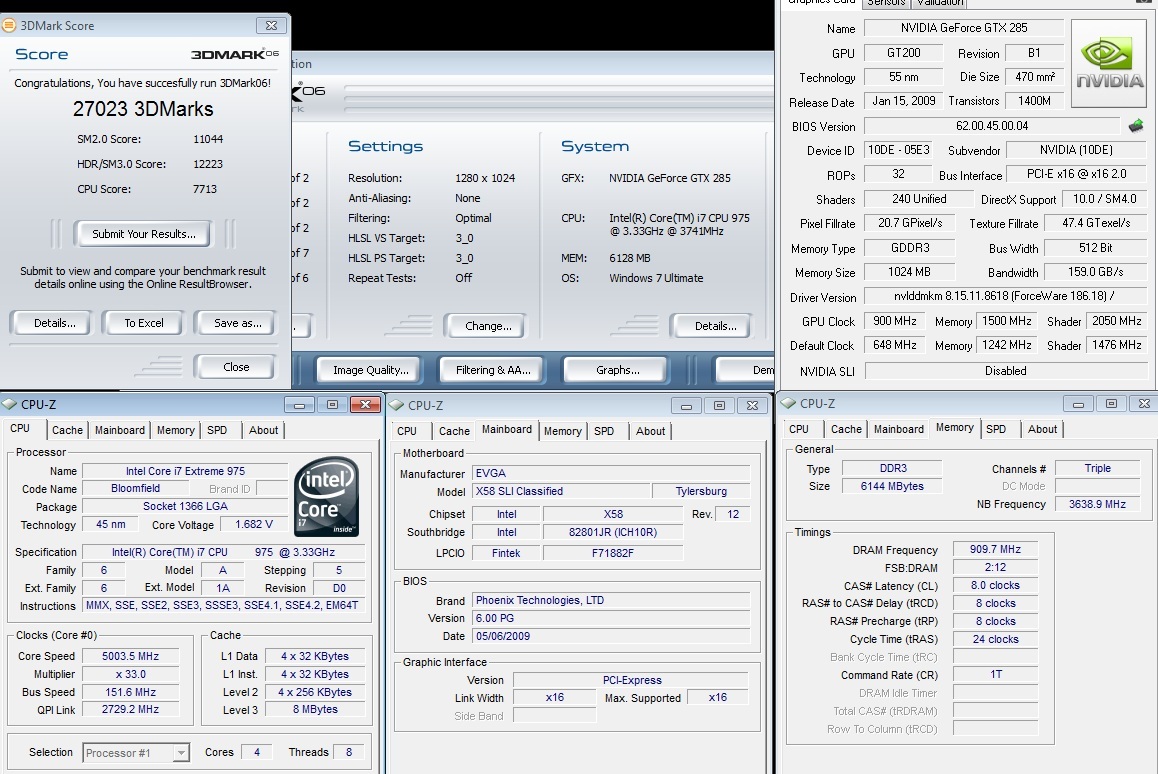Click the Instructions field listing MMX, SSE
Screen dimensions: 1158x774
(x=222, y=606)
